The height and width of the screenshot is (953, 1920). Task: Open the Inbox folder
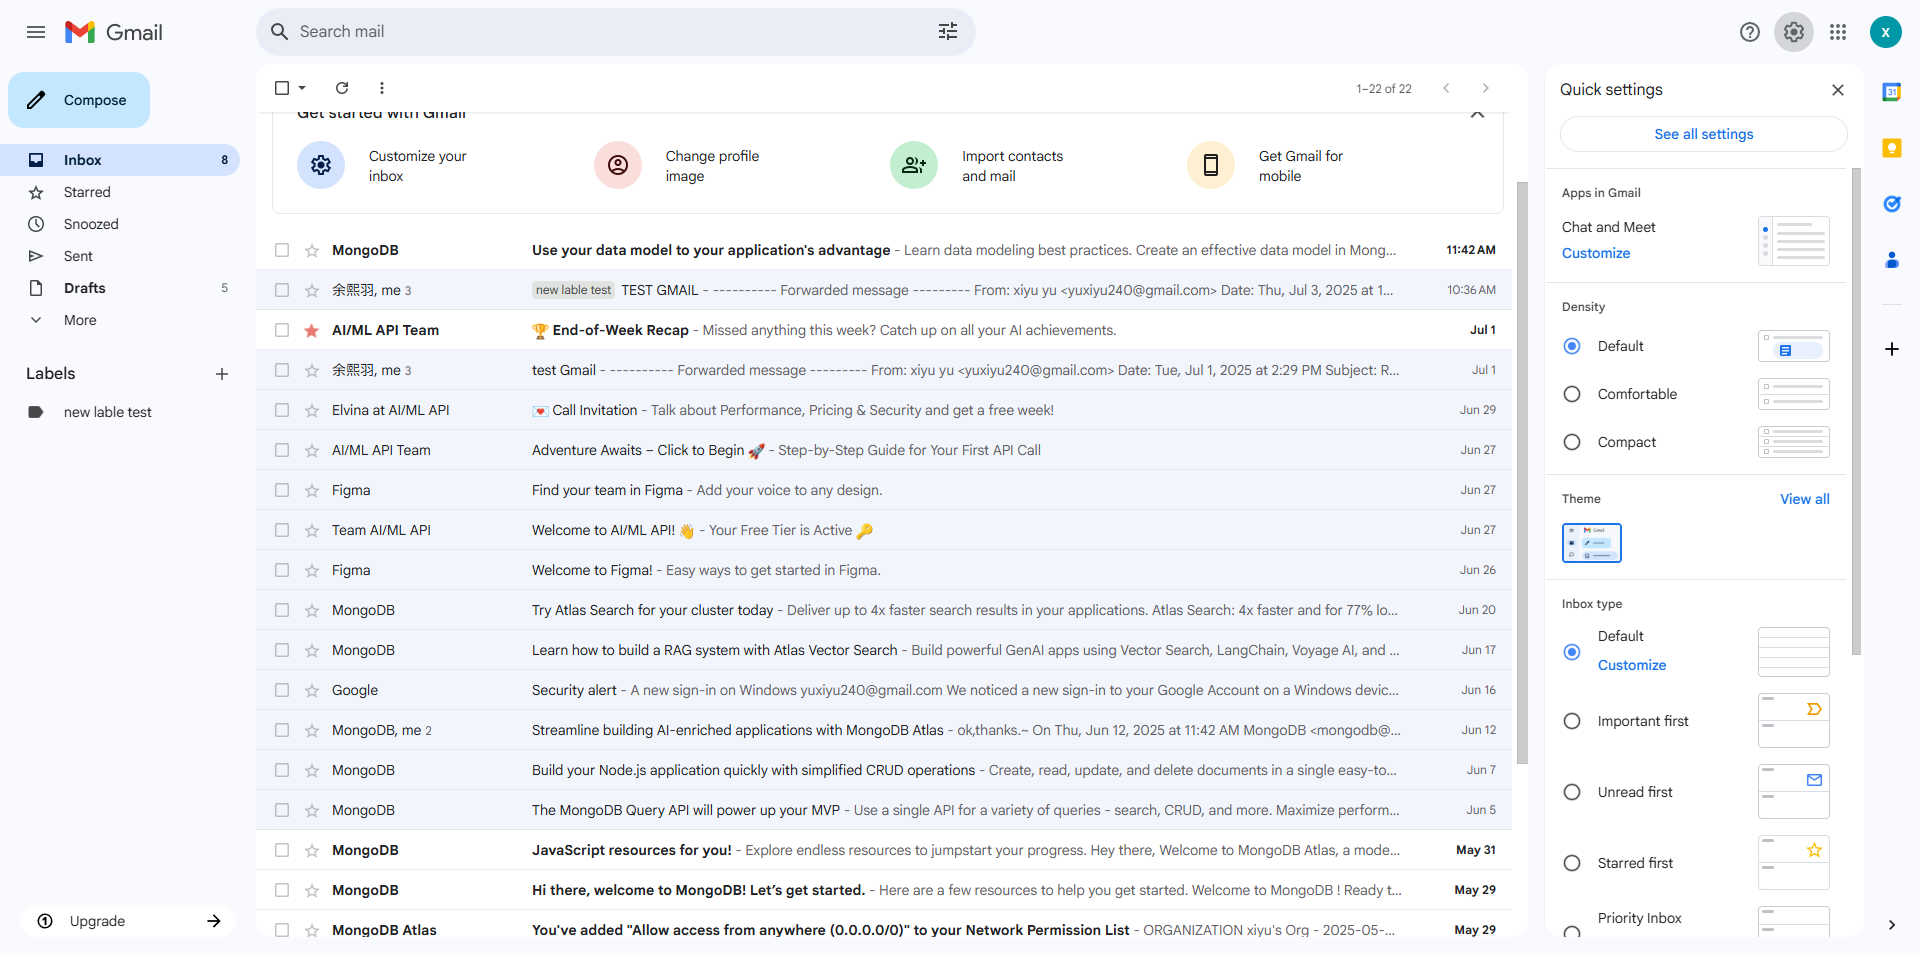click(120, 160)
